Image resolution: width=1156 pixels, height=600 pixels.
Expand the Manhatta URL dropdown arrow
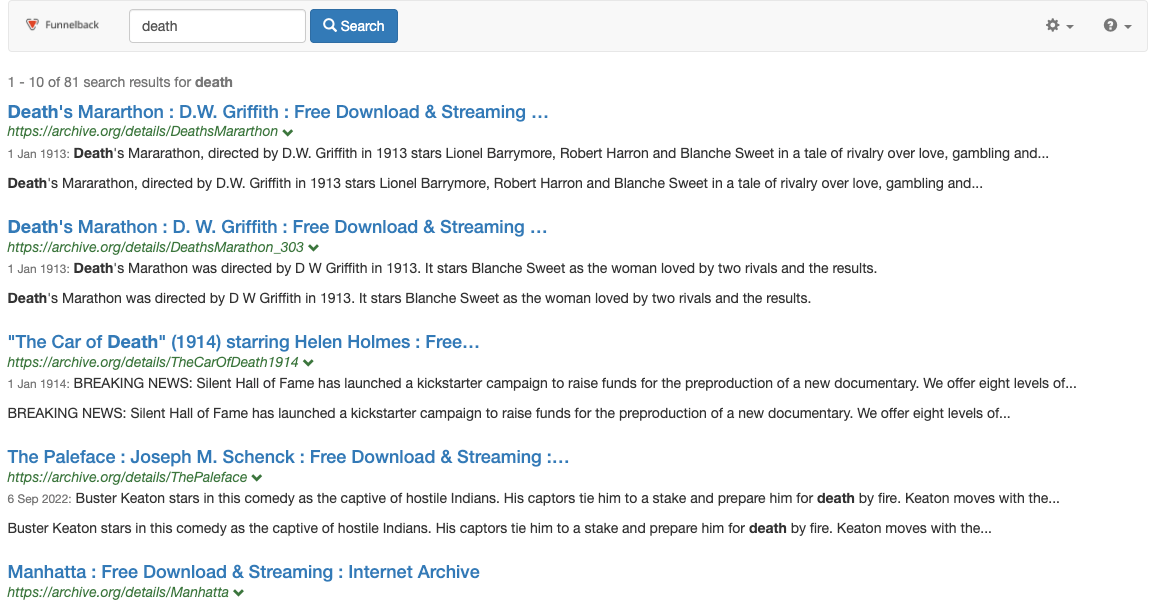[x=239, y=593]
